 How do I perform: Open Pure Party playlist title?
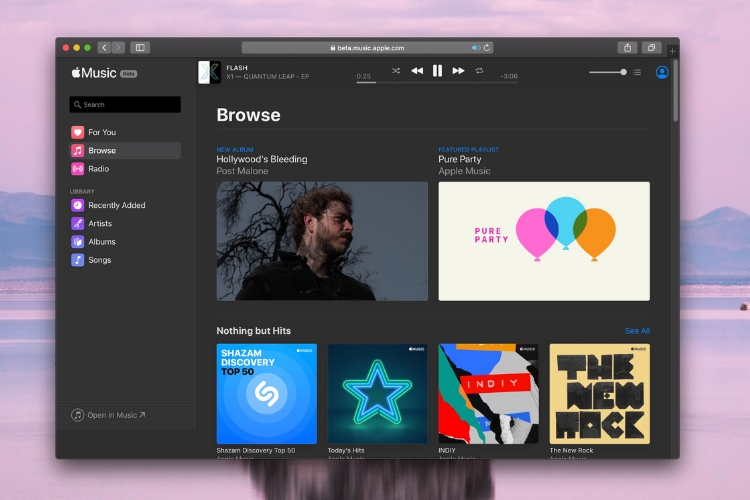[x=460, y=159]
